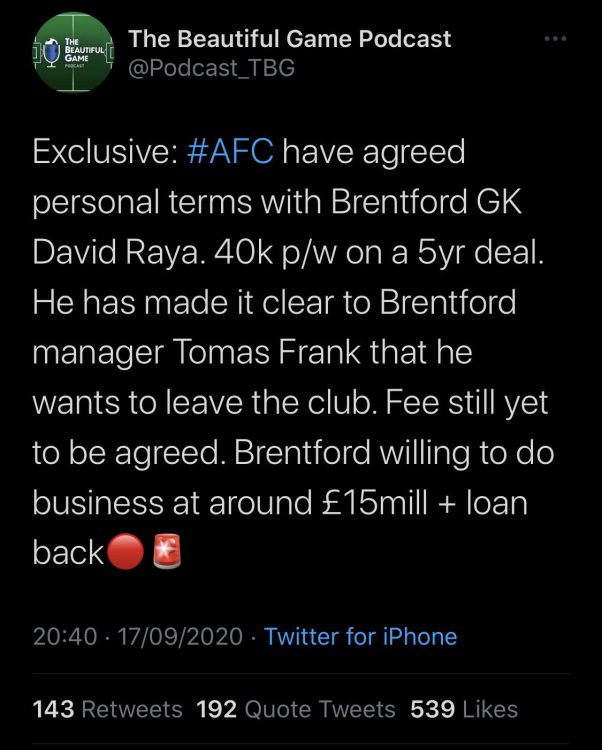Click the siren light emoji

click(165, 553)
